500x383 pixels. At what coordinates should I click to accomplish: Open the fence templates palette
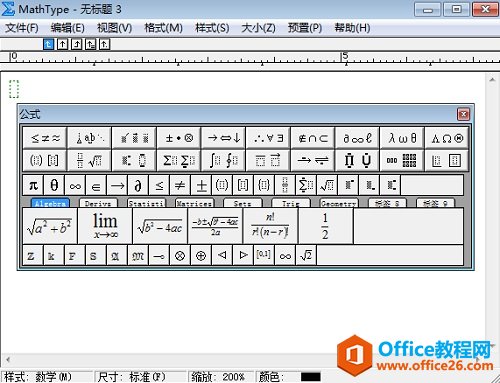pos(45,160)
